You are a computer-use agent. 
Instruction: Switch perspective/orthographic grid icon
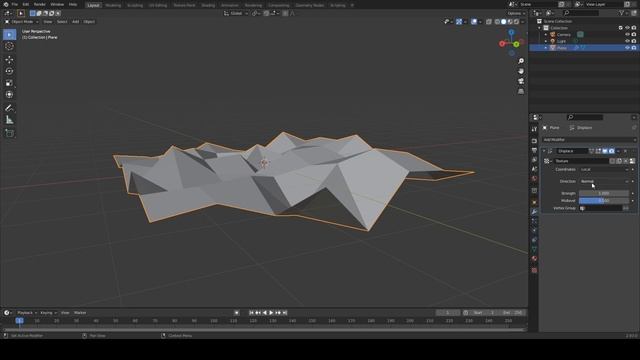pyautogui.click(x=521, y=91)
